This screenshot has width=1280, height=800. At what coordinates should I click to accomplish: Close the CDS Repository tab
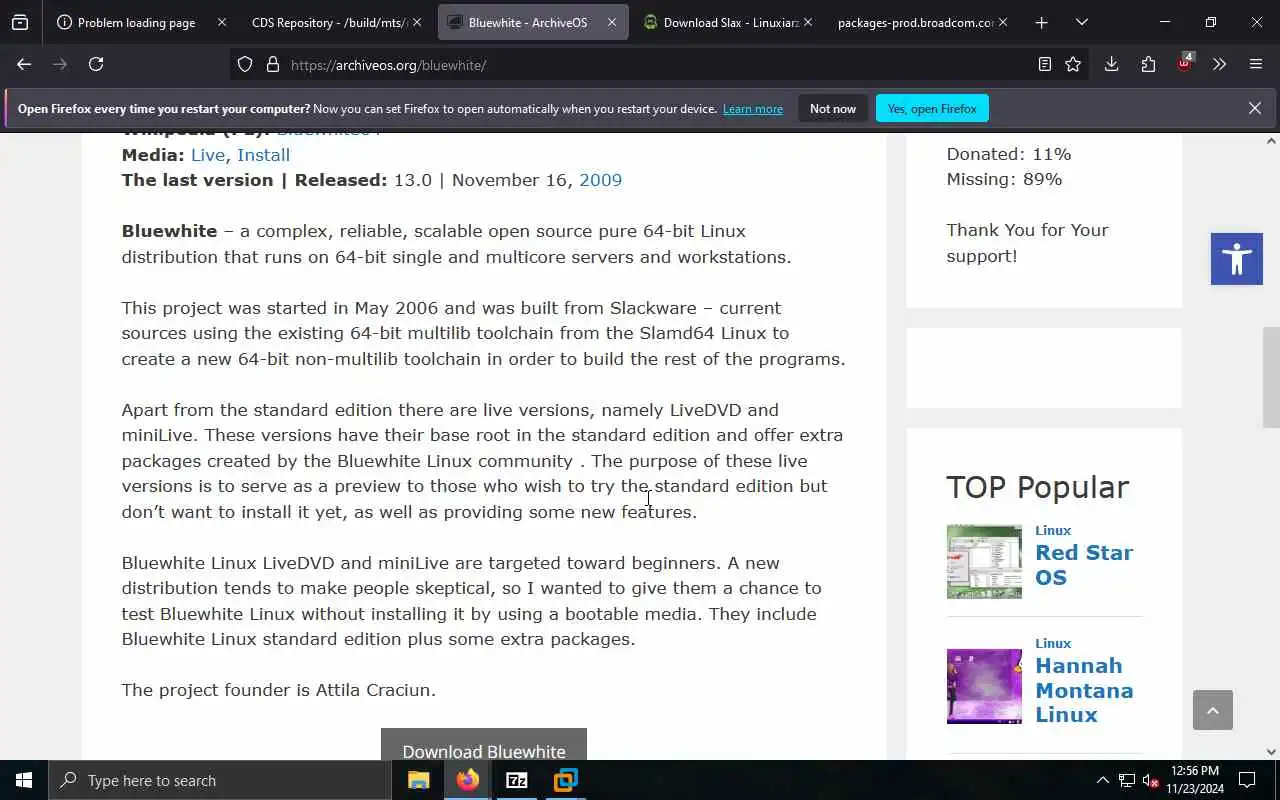click(417, 22)
